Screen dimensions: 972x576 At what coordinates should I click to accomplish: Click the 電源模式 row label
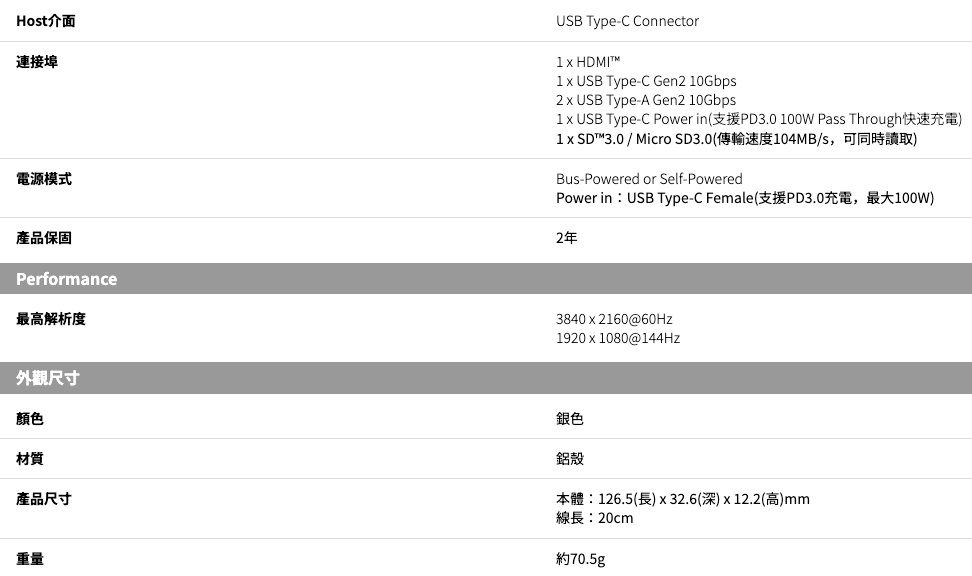click(44, 179)
